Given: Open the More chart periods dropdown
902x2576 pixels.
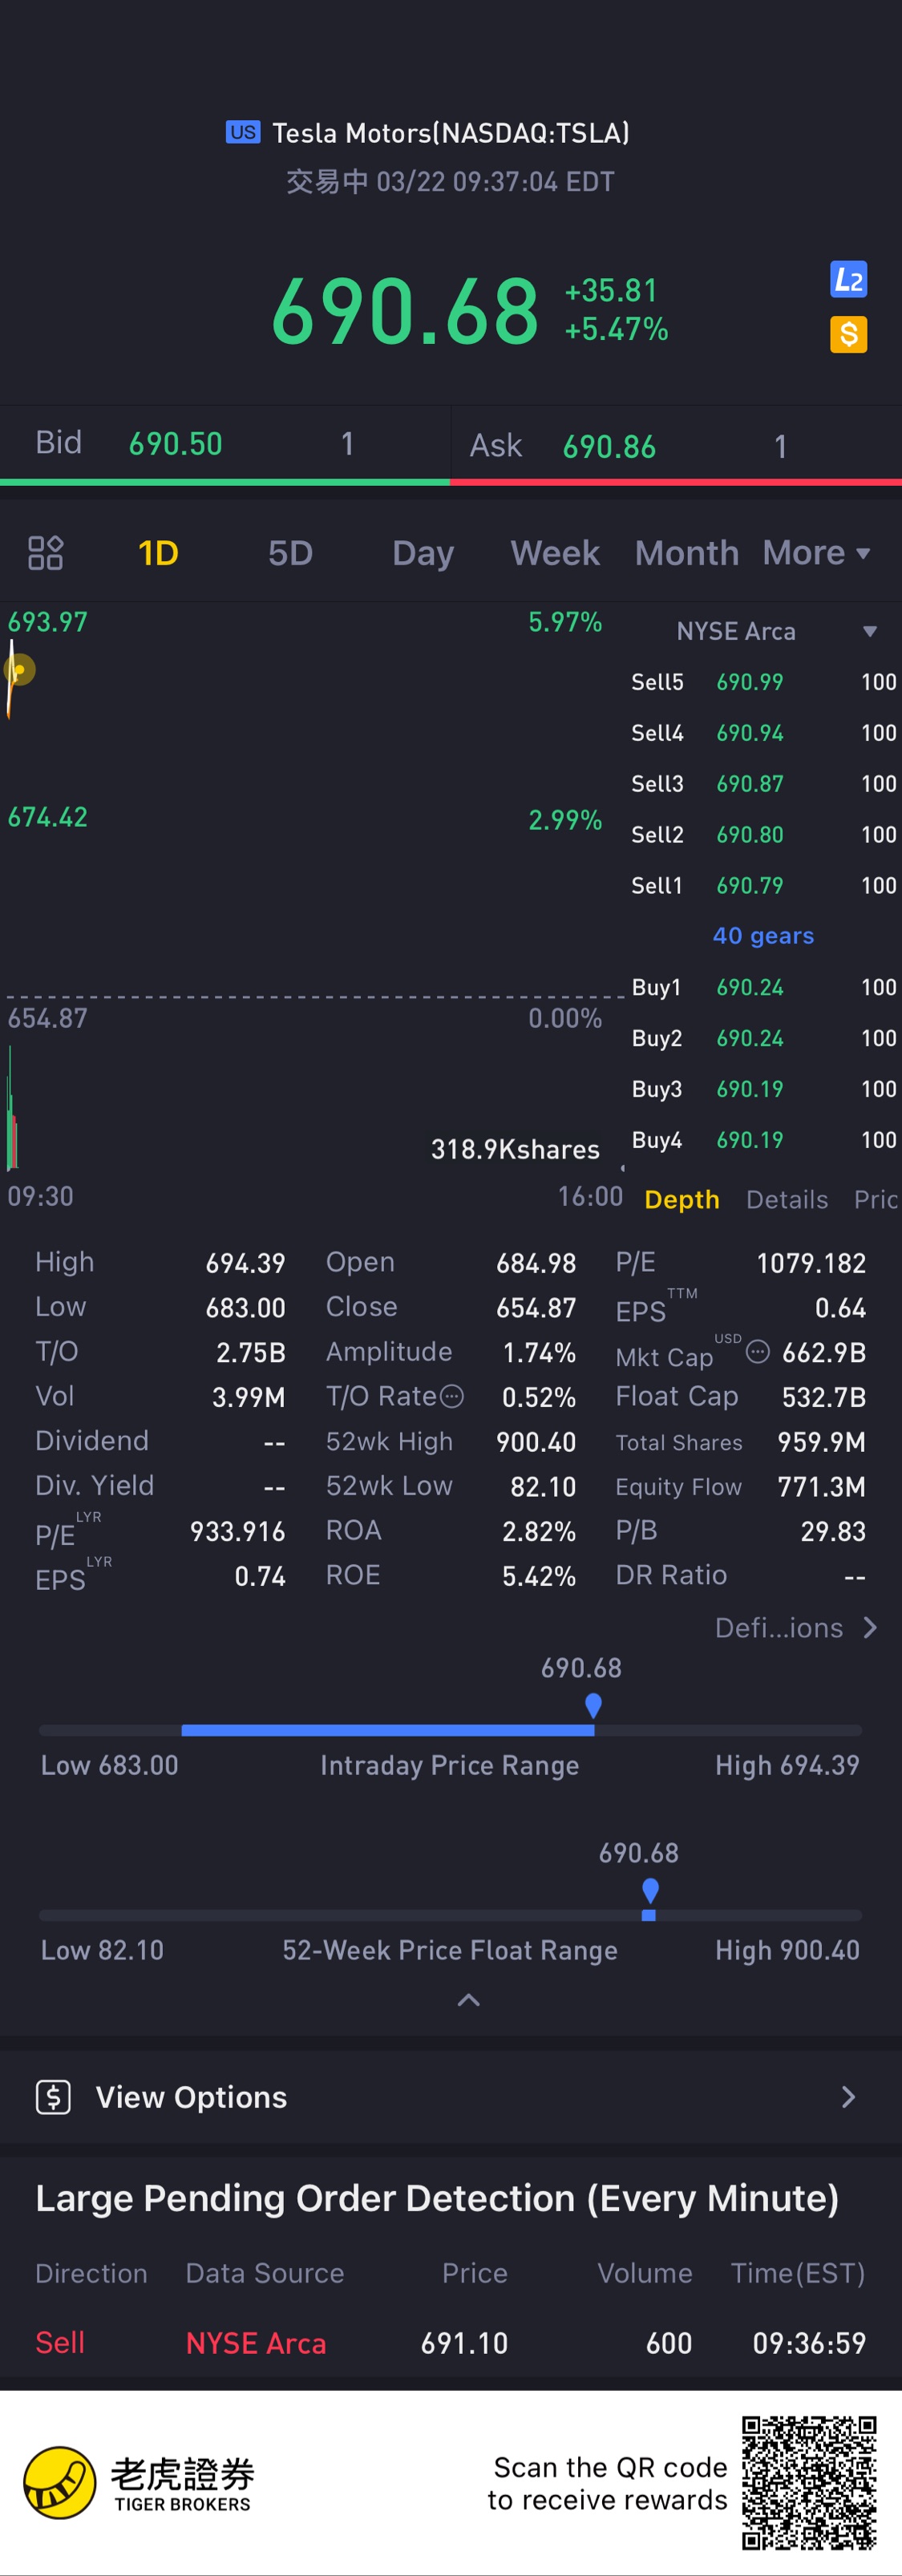Looking at the screenshot, I should tap(816, 553).
